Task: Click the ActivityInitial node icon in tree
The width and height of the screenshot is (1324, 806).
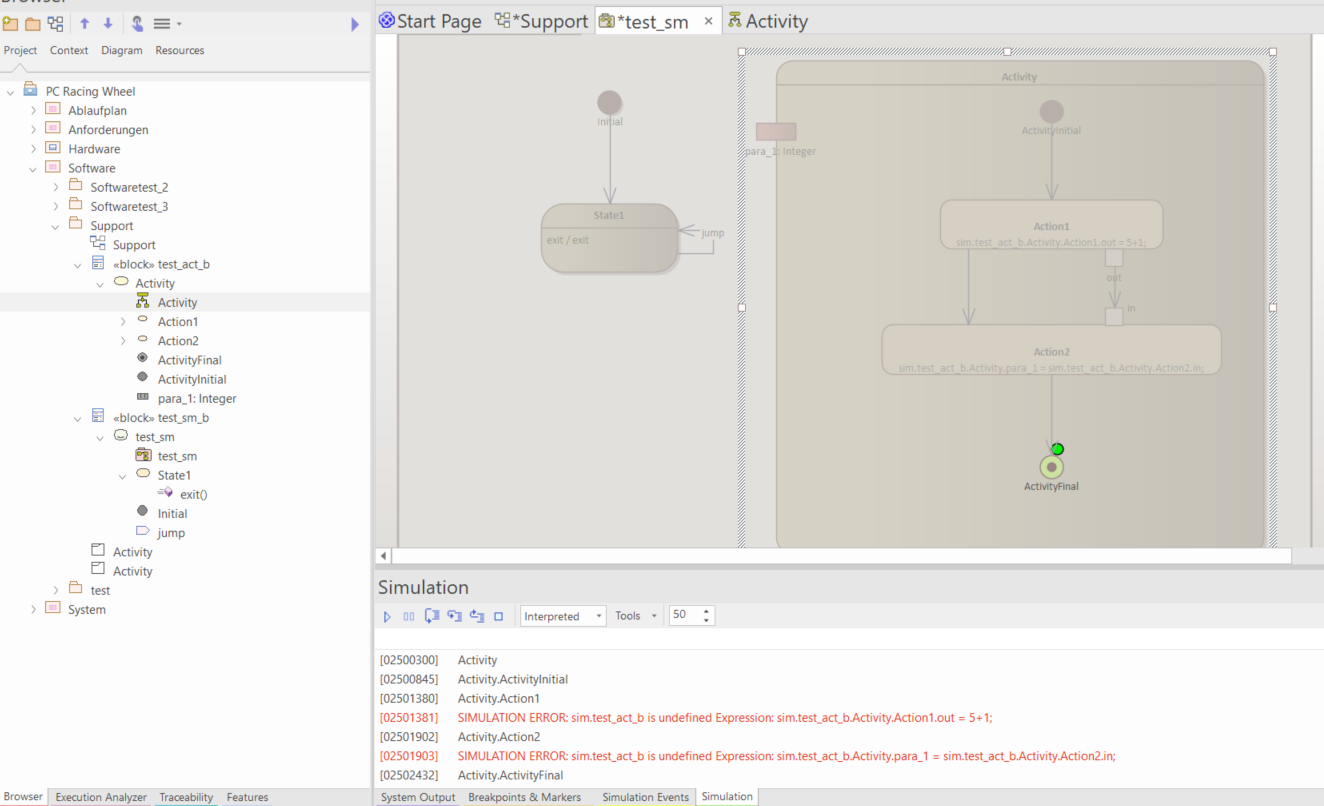Action: click(x=142, y=378)
